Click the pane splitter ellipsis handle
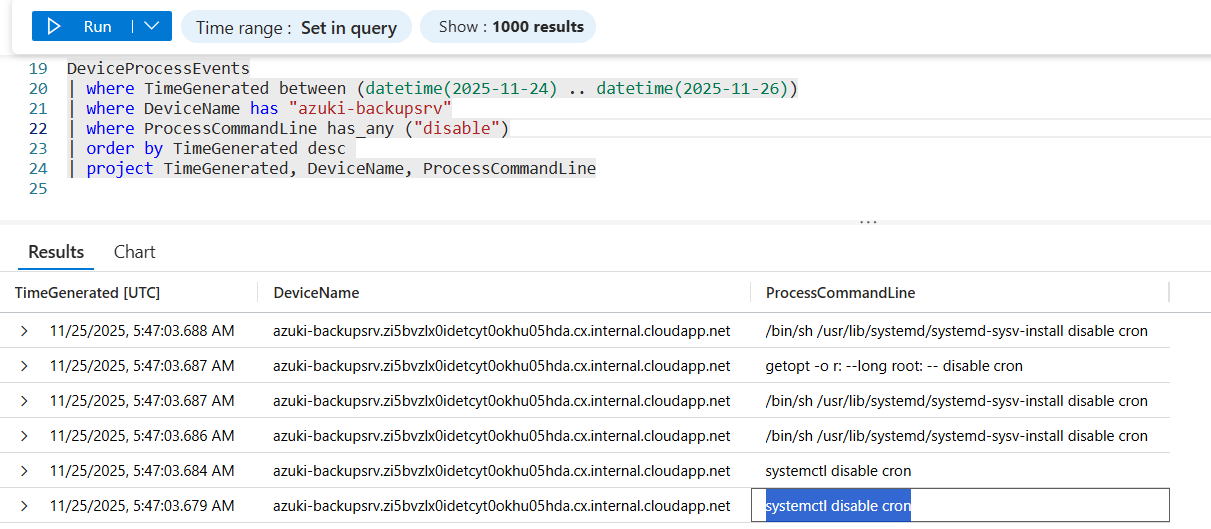The image size is (1211, 529). (x=868, y=221)
